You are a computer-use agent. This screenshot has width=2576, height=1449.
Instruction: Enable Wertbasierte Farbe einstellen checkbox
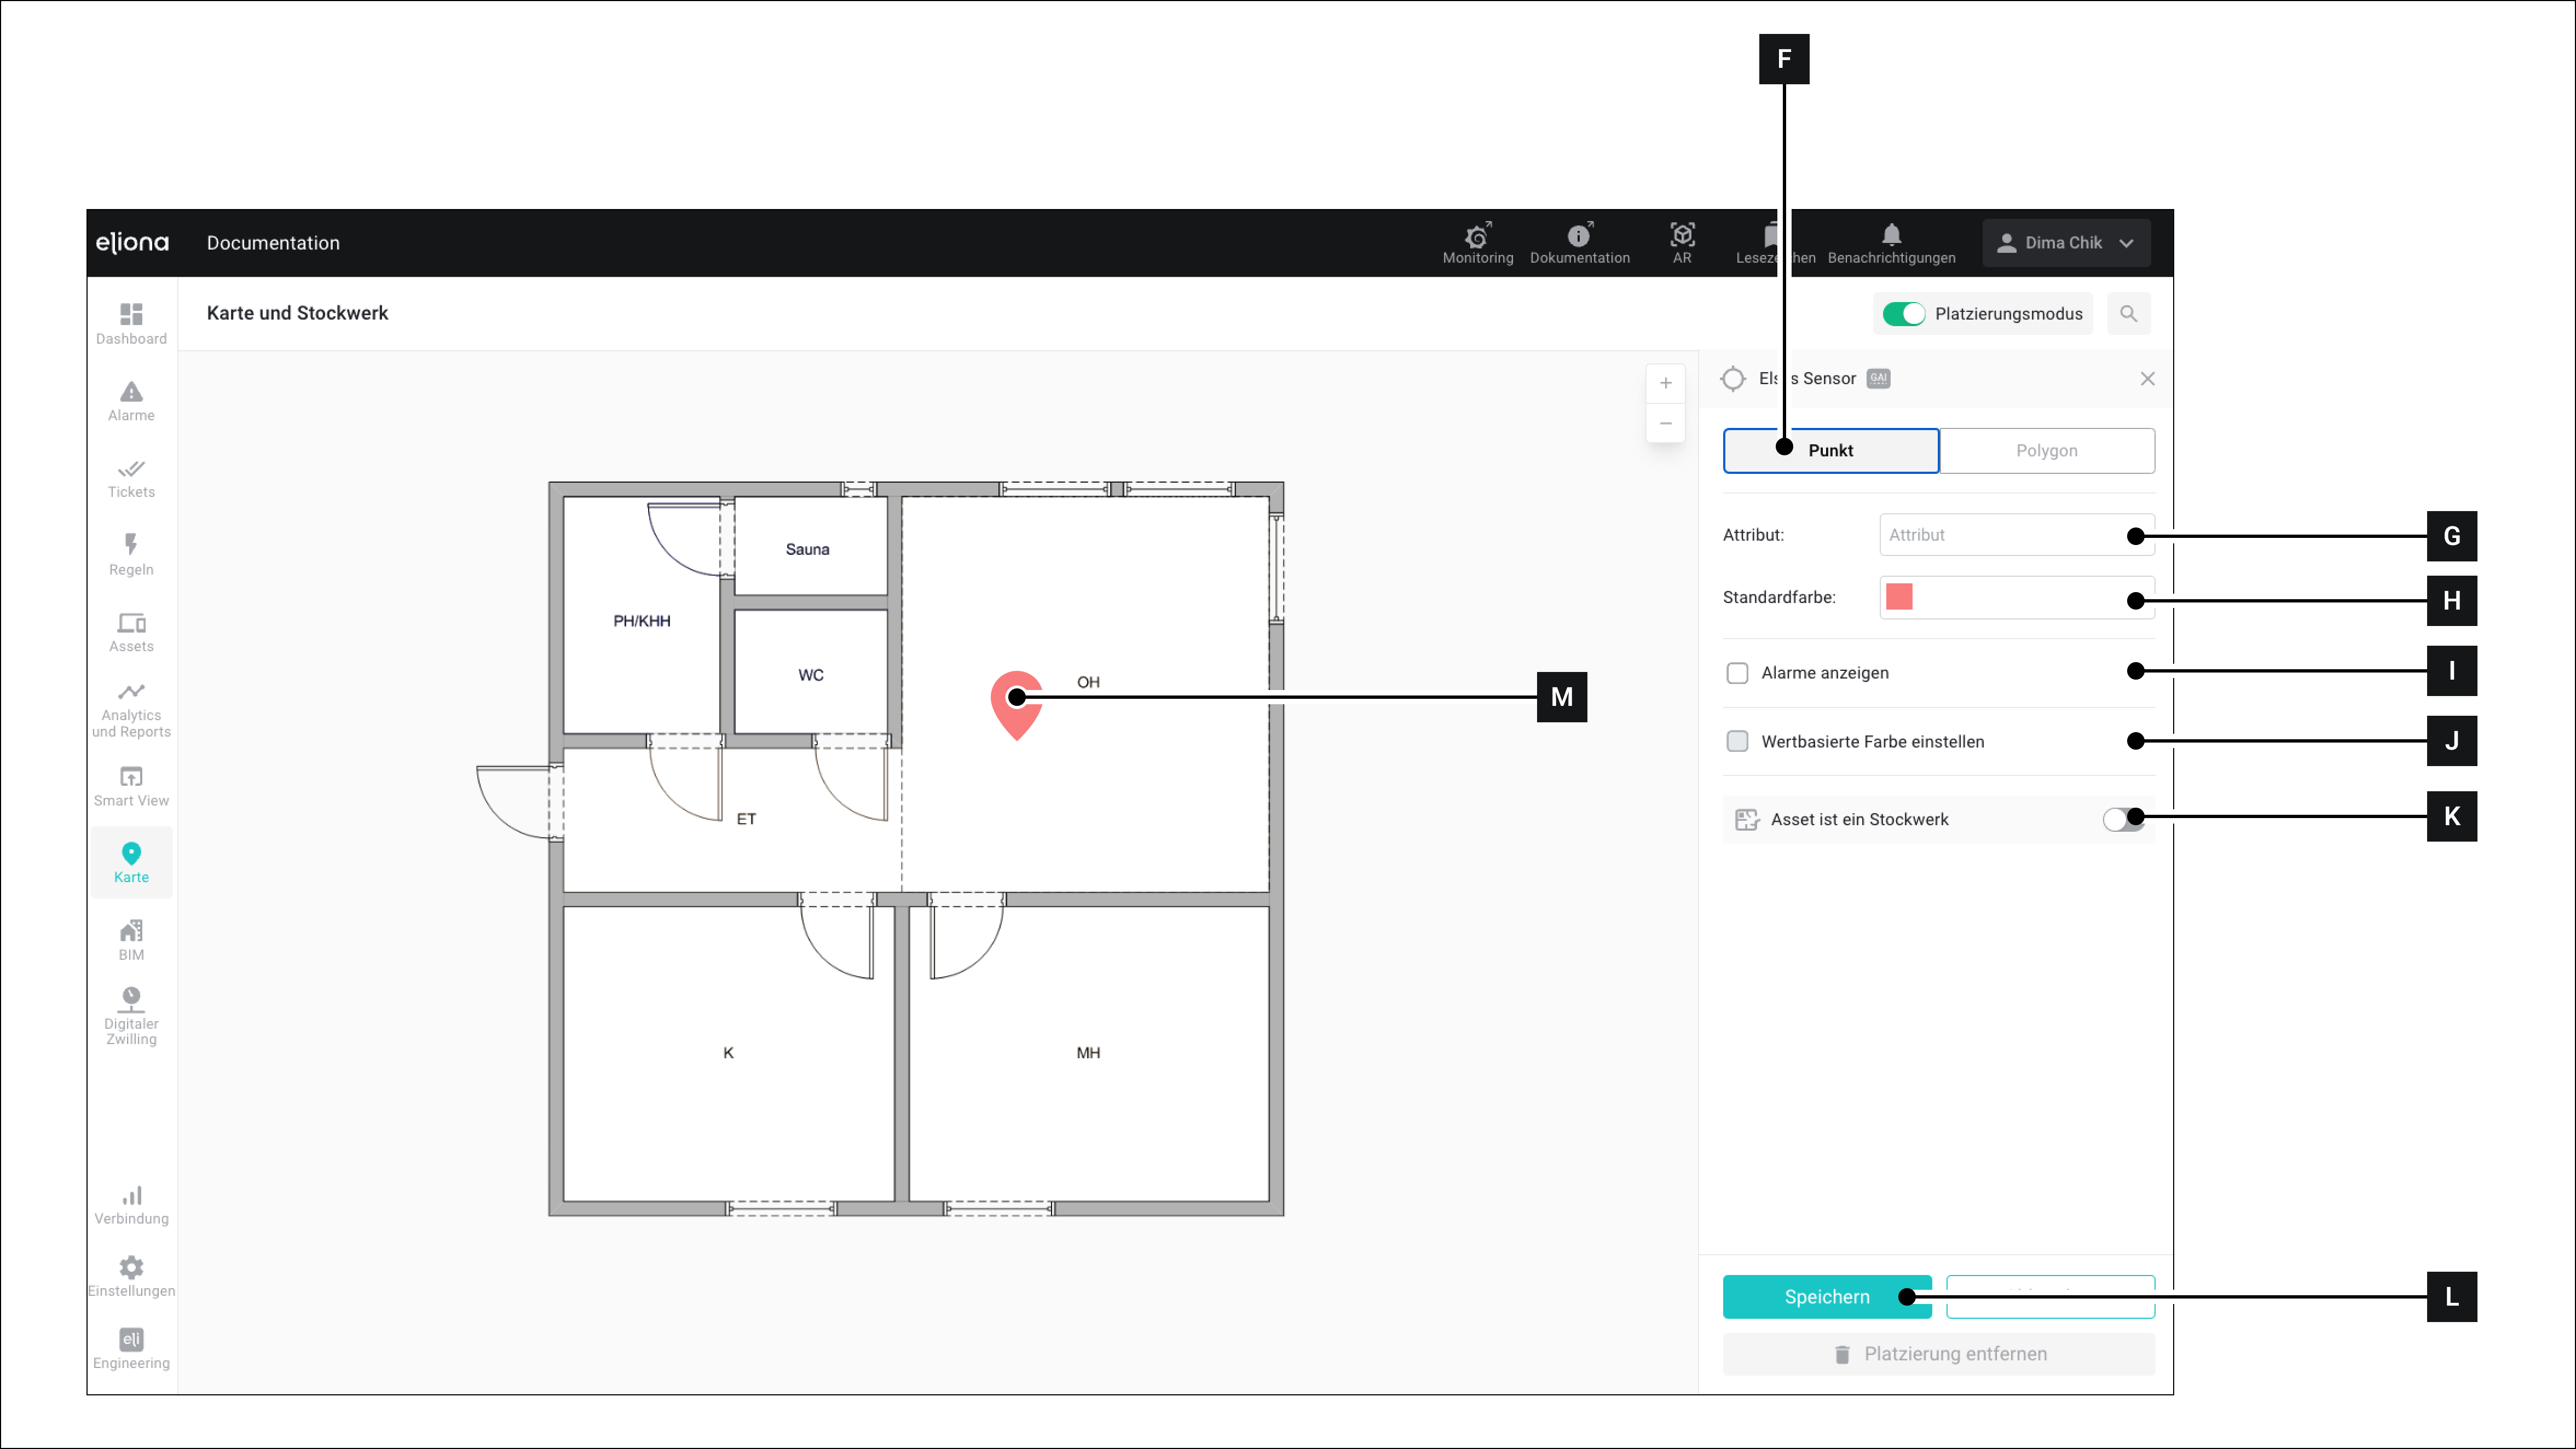[1737, 741]
